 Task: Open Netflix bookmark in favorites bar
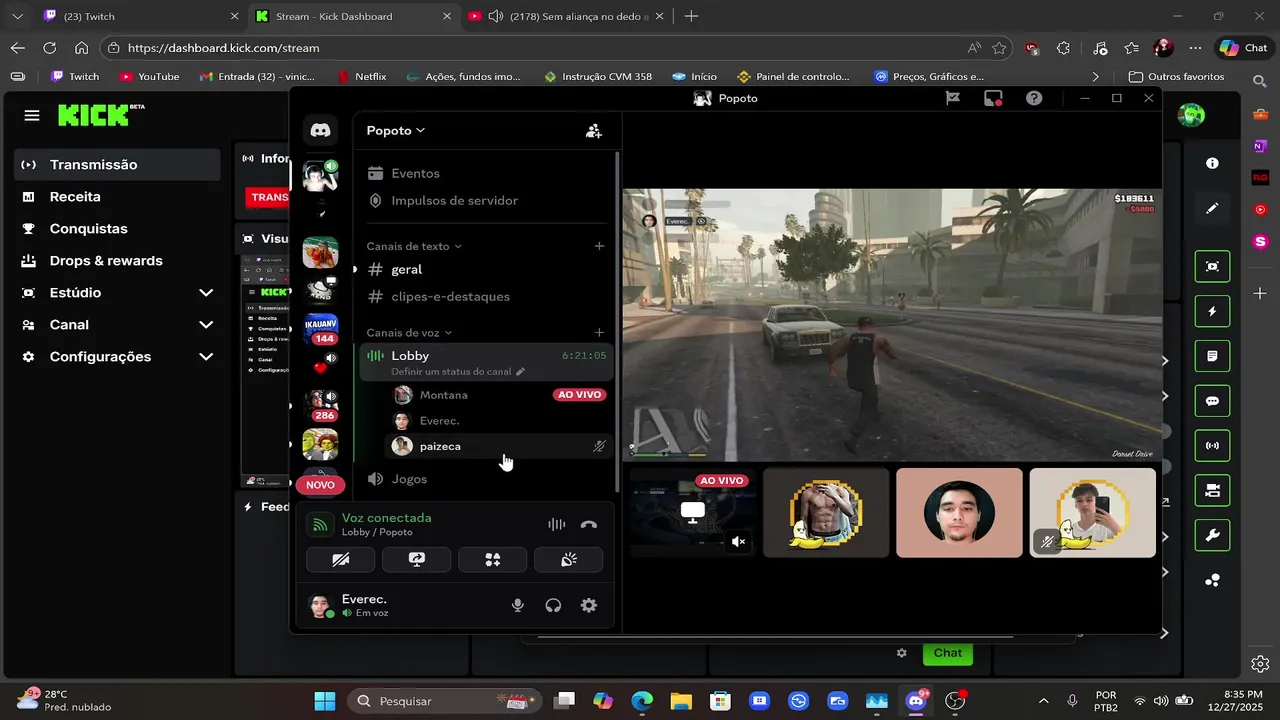pos(361,76)
